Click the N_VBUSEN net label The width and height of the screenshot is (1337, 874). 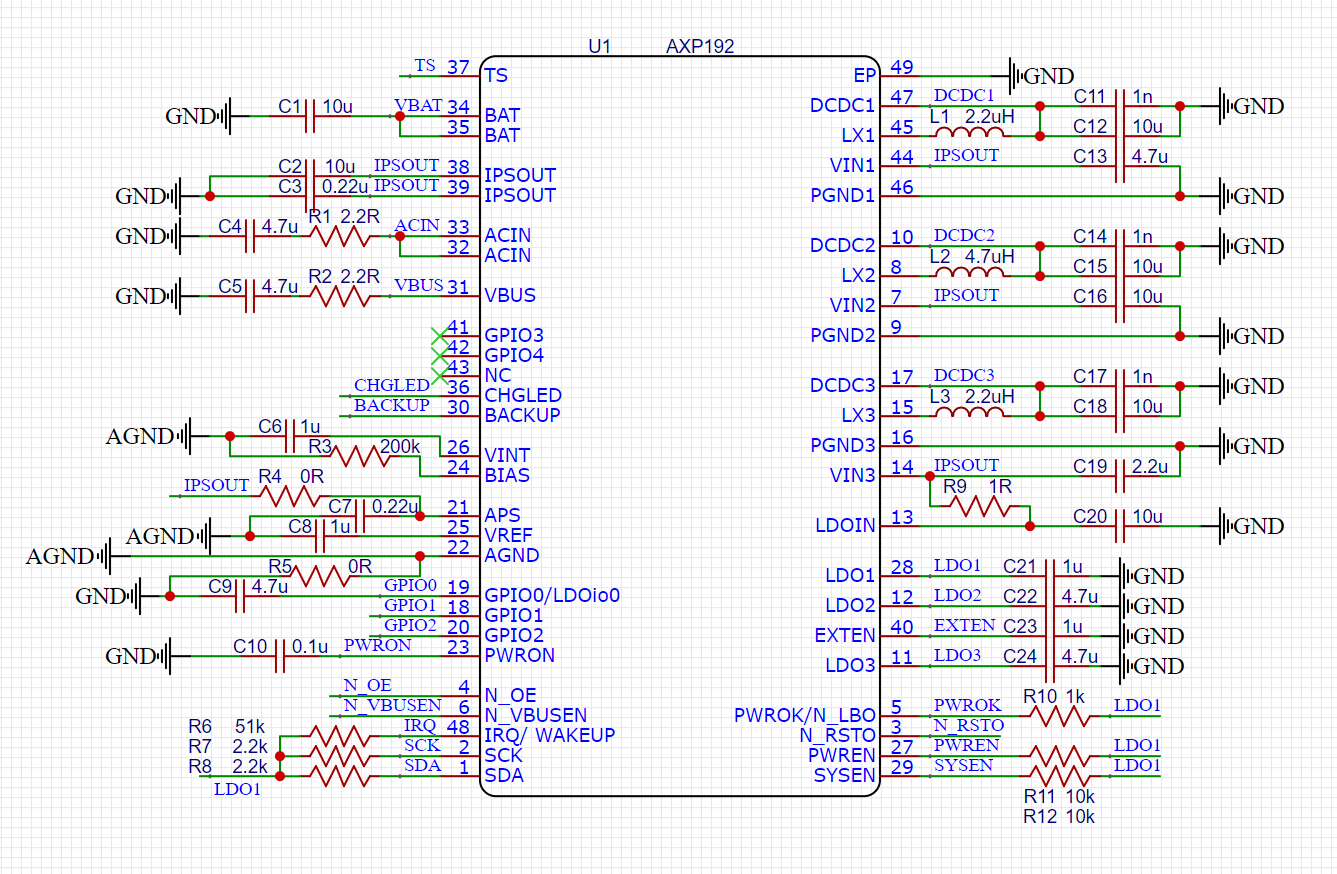392,705
